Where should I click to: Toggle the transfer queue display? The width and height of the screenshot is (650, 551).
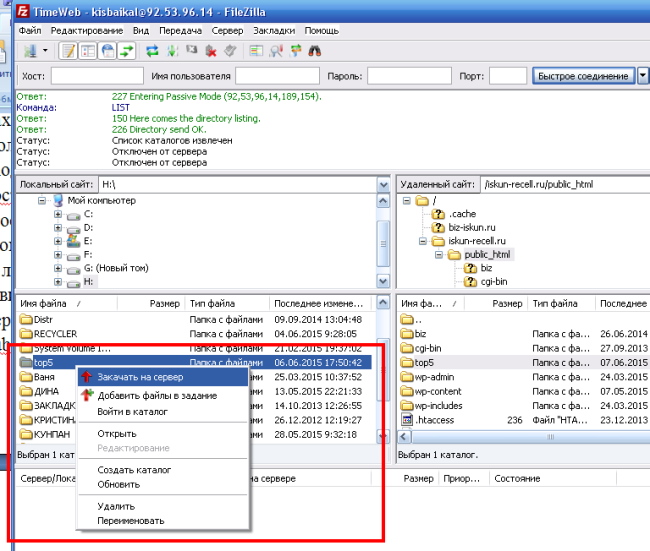(x=126, y=50)
